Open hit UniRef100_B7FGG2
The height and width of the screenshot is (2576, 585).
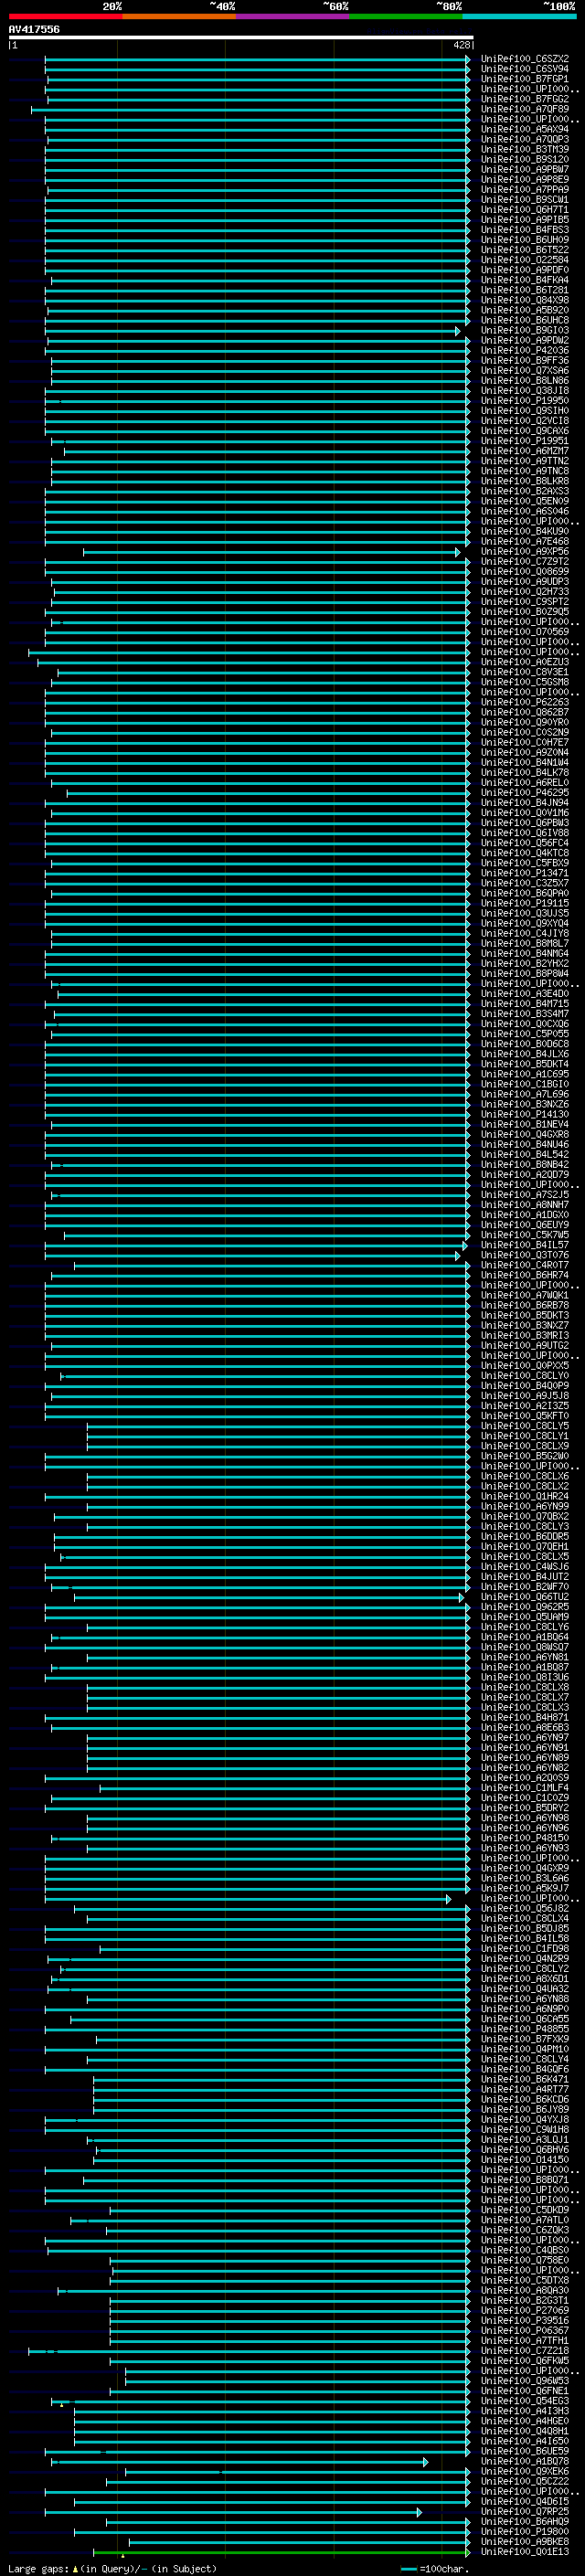(x=525, y=99)
